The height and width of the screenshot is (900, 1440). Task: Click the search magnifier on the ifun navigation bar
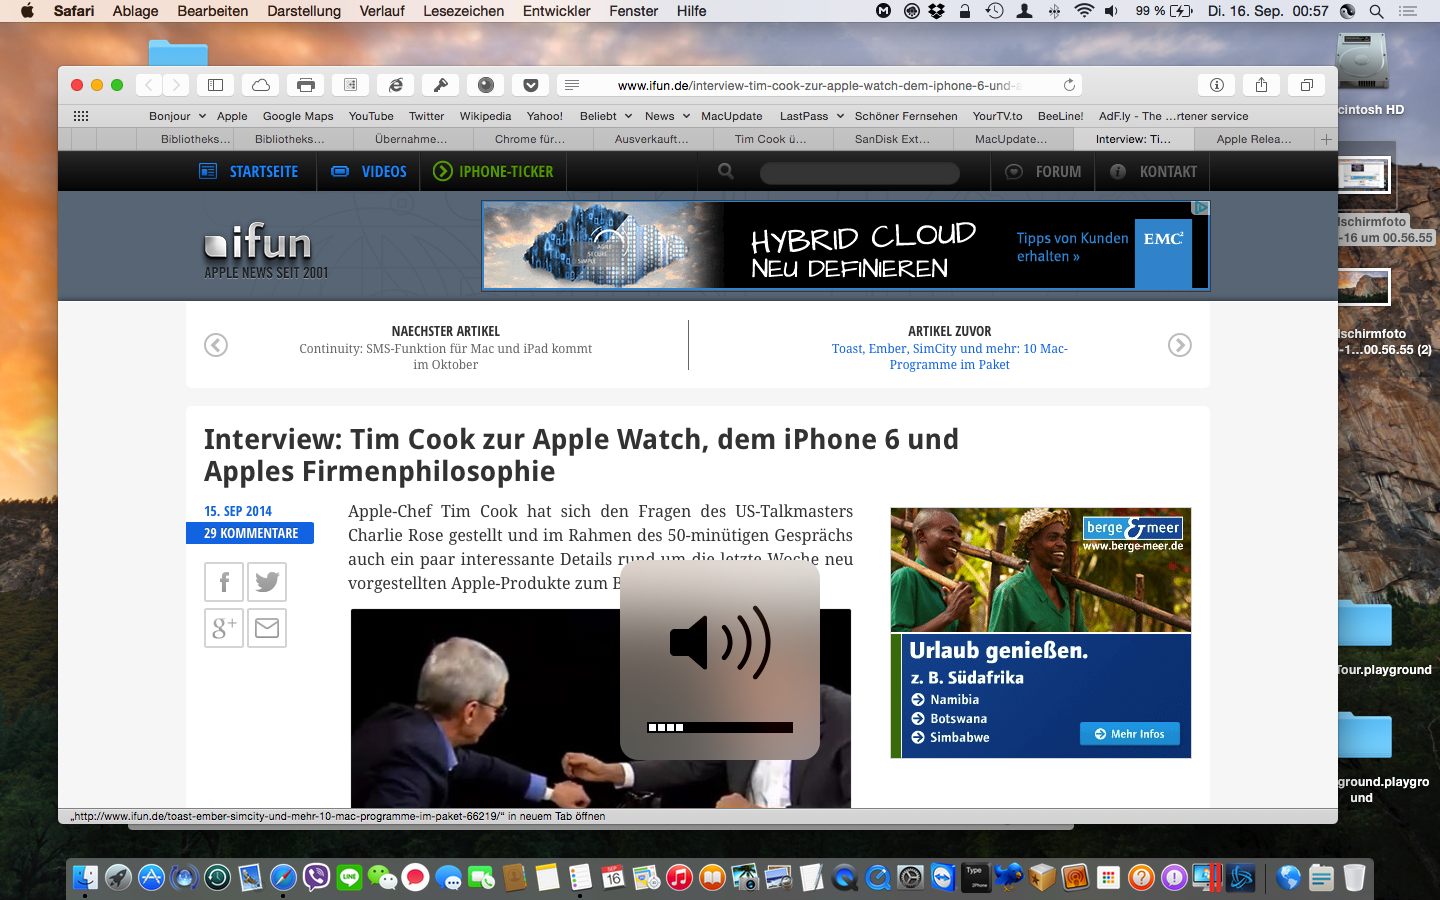[x=726, y=171]
